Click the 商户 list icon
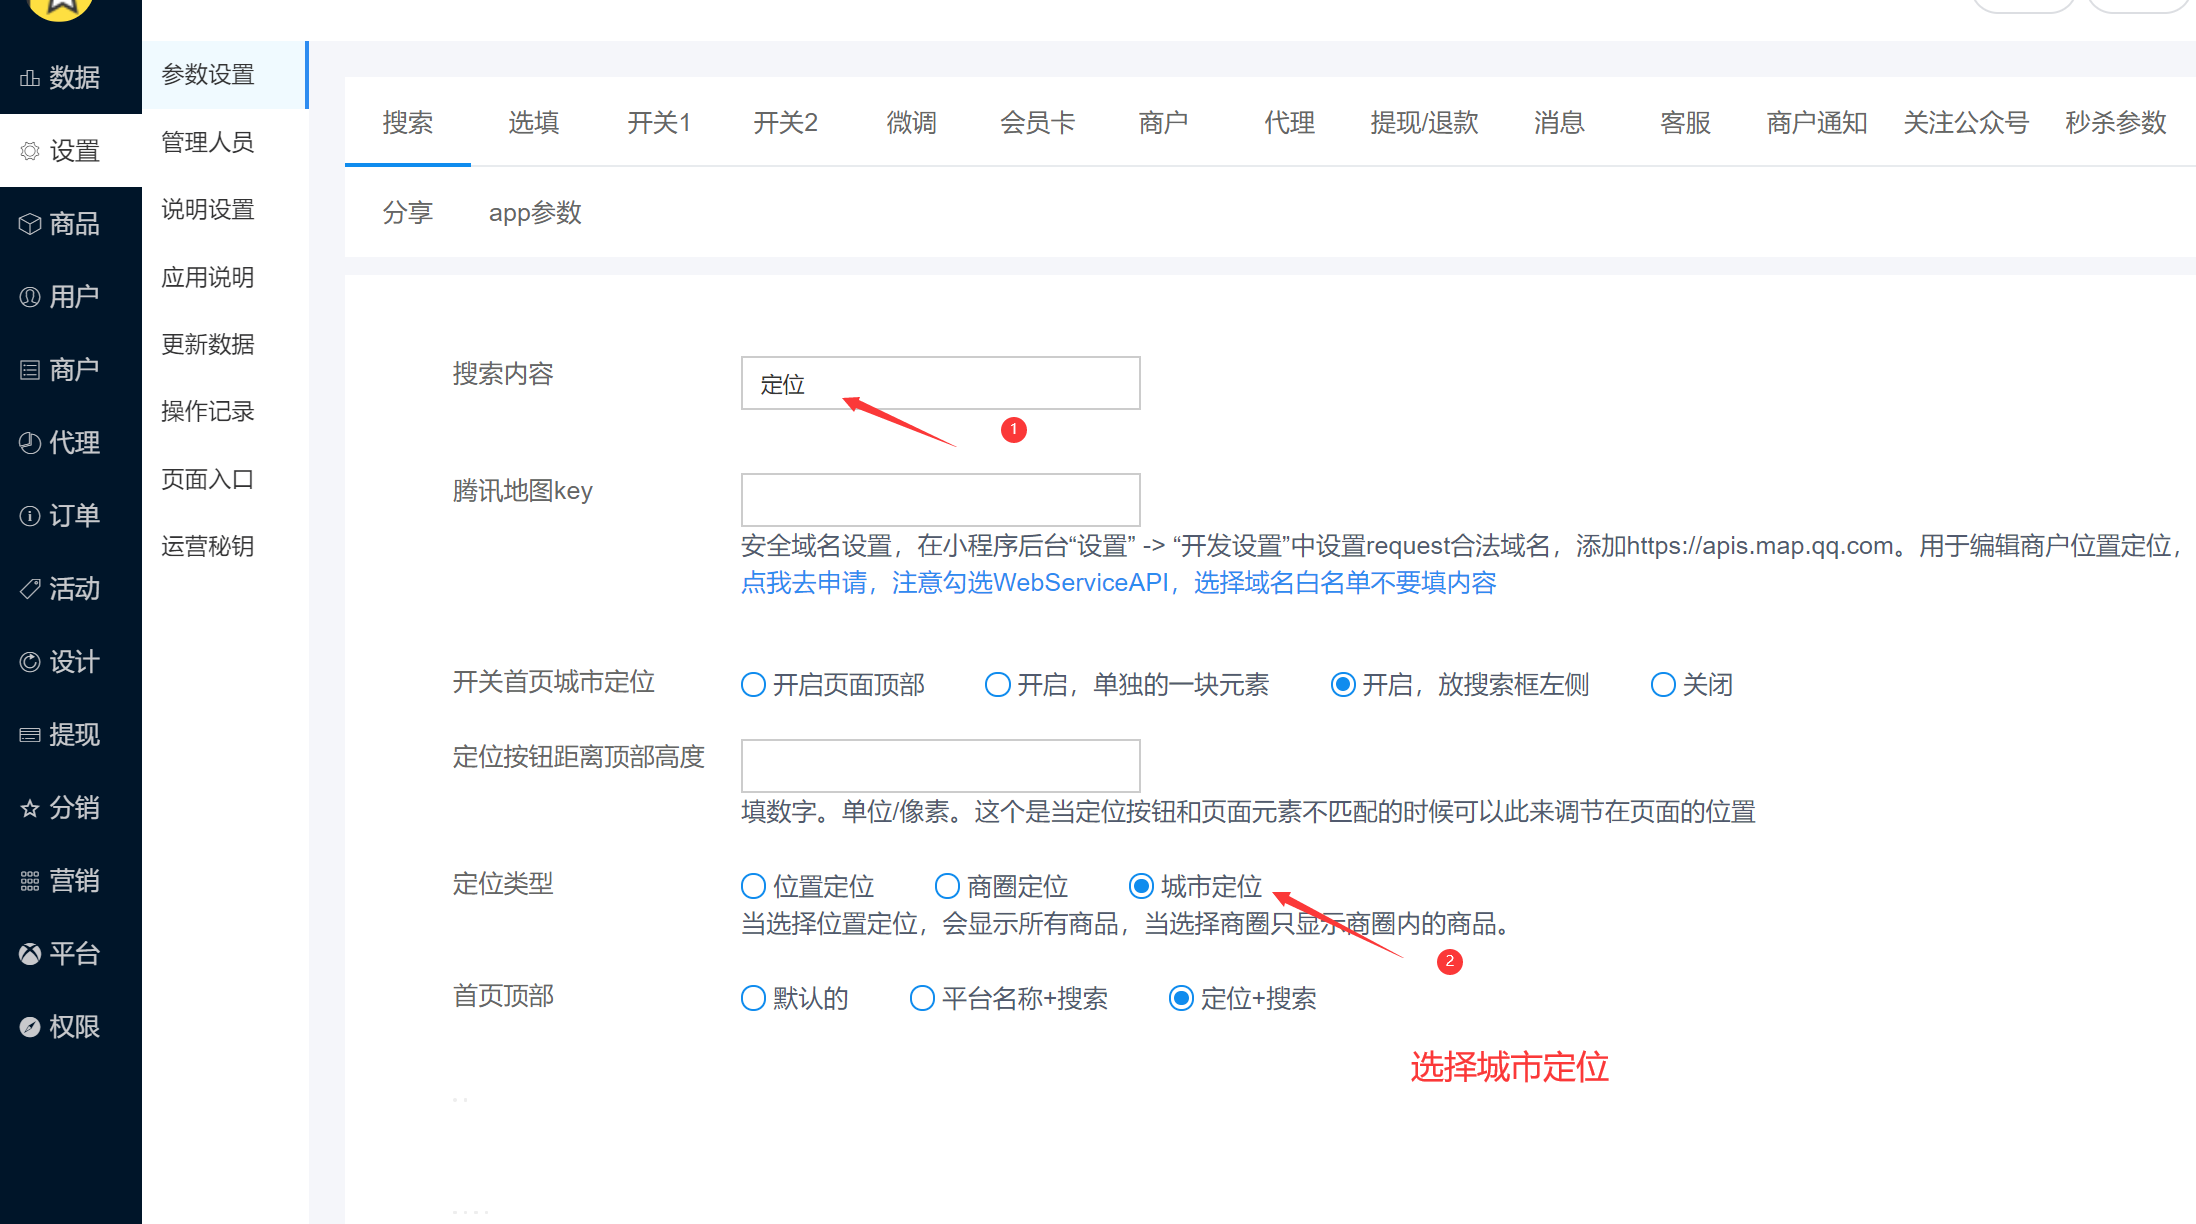The height and width of the screenshot is (1224, 2196). tap(30, 370)
